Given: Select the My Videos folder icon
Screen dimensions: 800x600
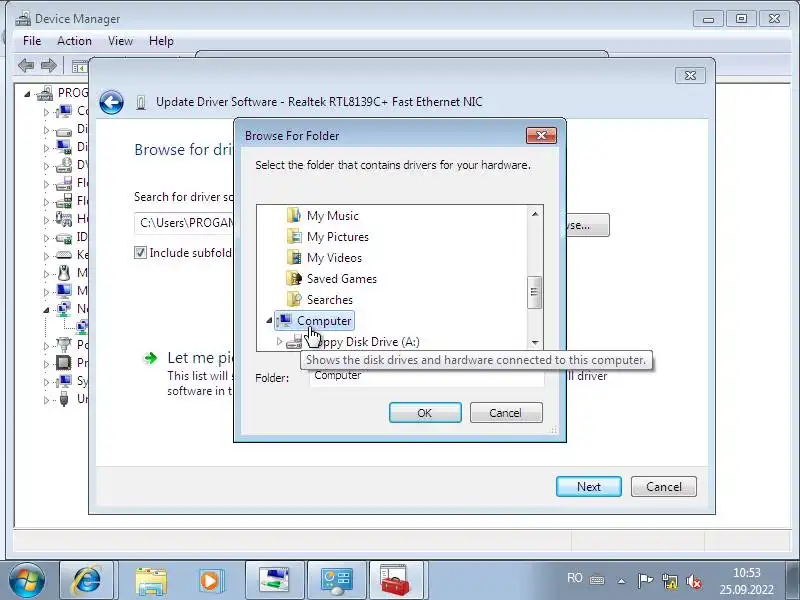Looking at the screenshot, I should point(294,257).
